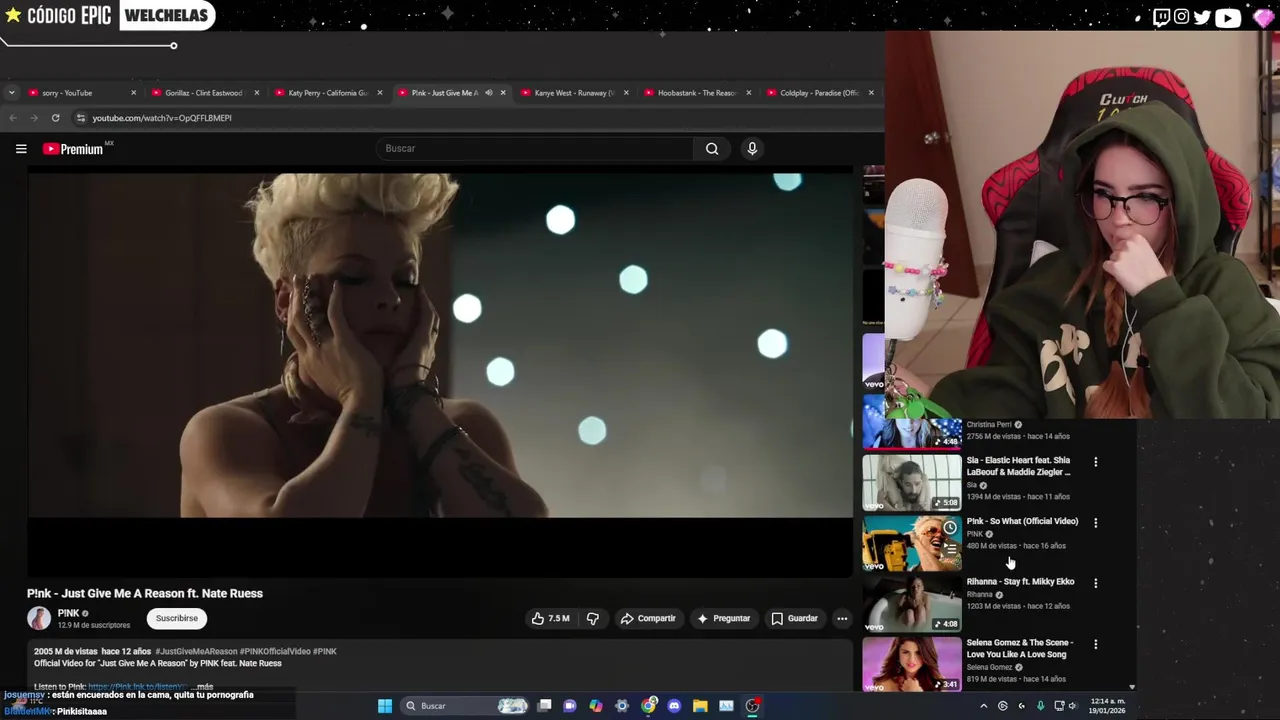Save the video with Guardar
This screenshot has width=1280, height=720.
click(x=794, y=619)
